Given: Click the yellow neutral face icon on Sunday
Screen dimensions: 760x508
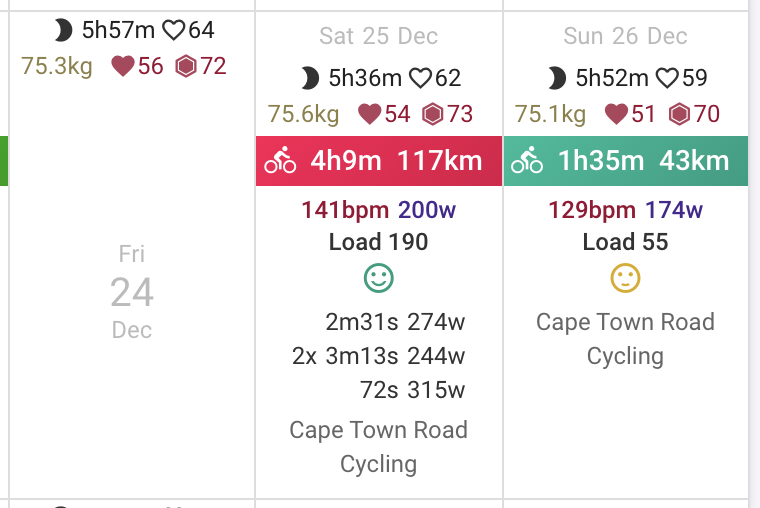Looking at the screenshot, I should [x=625, y=278].
